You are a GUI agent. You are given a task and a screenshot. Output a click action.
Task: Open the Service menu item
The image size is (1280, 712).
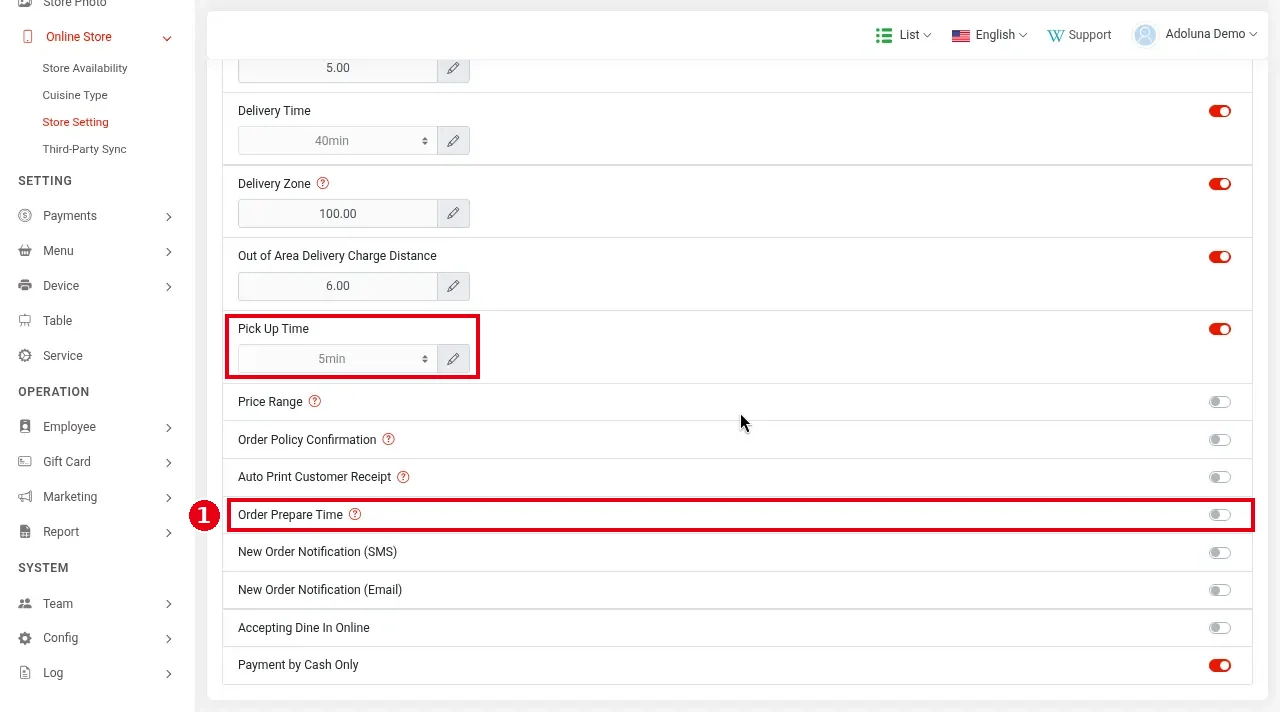[62, 356]
